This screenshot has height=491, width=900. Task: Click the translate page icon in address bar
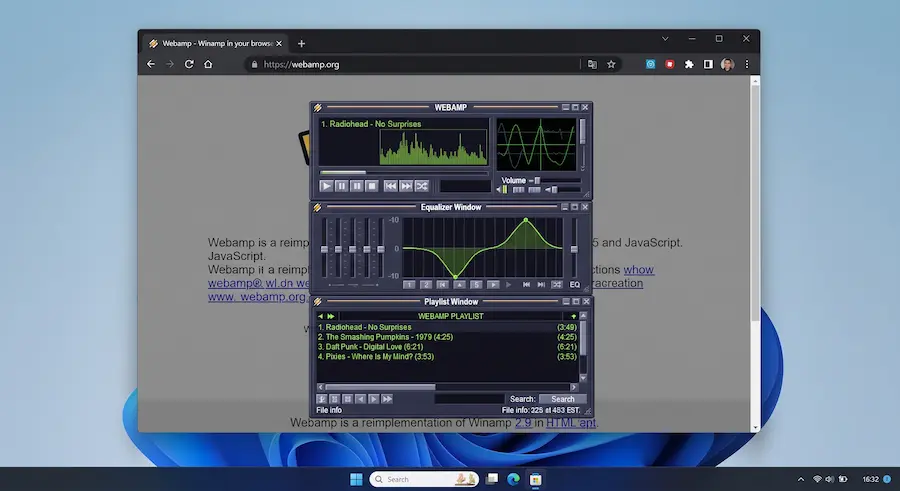coord(592,64)
